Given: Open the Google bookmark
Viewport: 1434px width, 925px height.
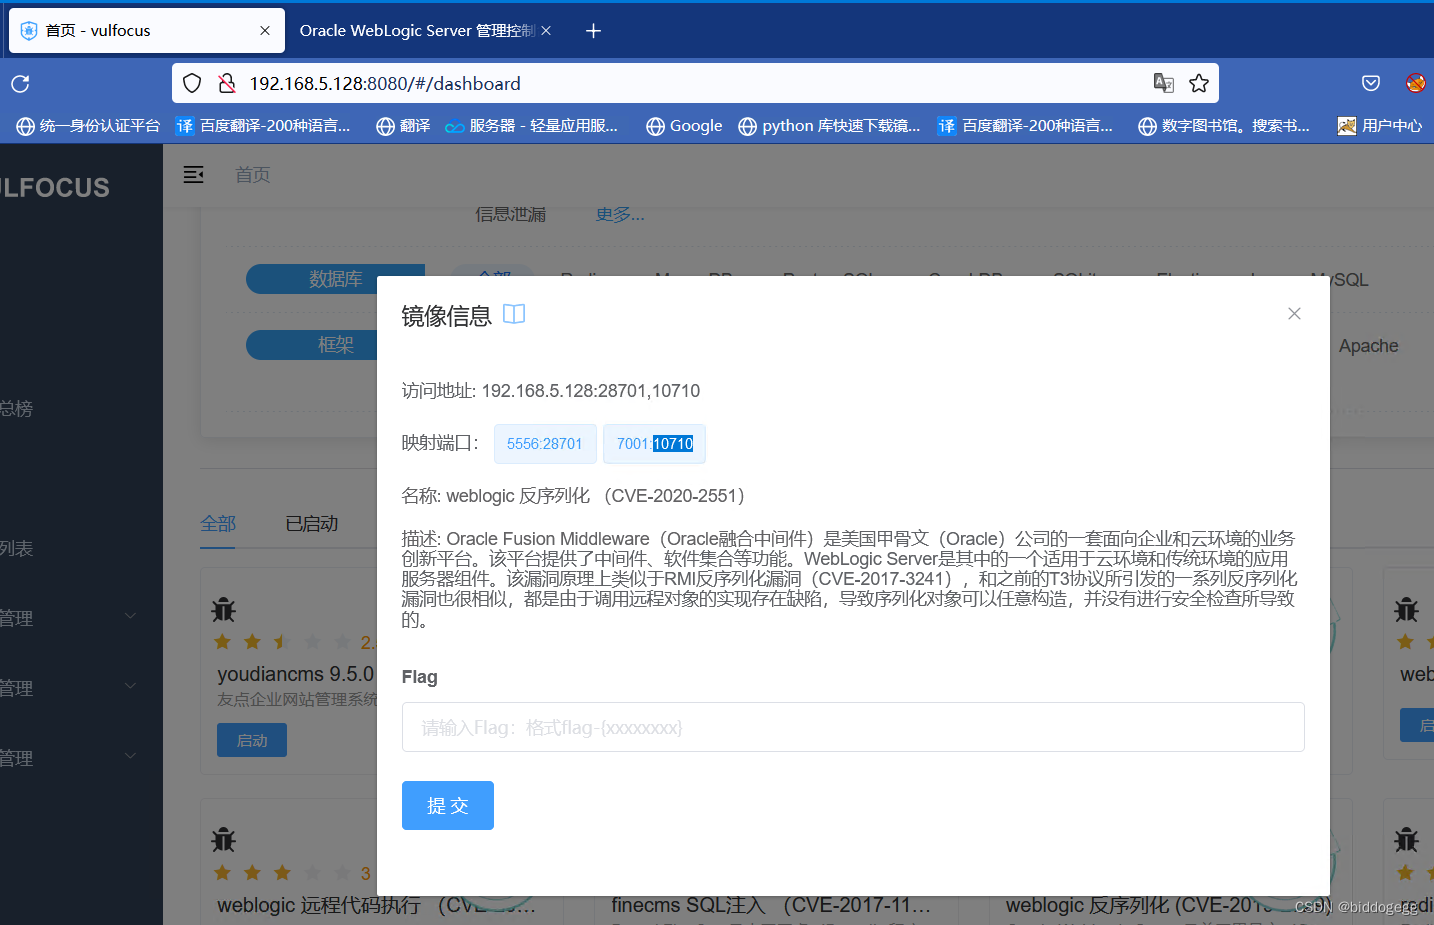Looking at the screenshot, I should [684, 126].
